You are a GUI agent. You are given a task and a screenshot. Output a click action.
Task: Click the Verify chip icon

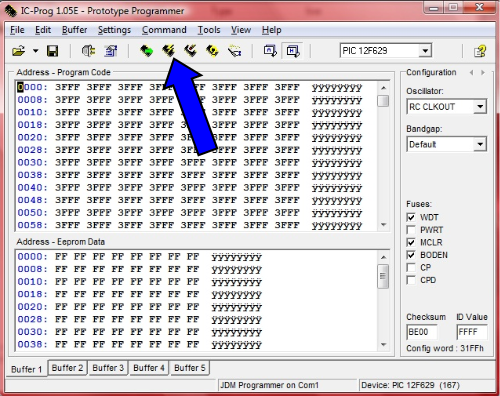[x=212, y=51]
